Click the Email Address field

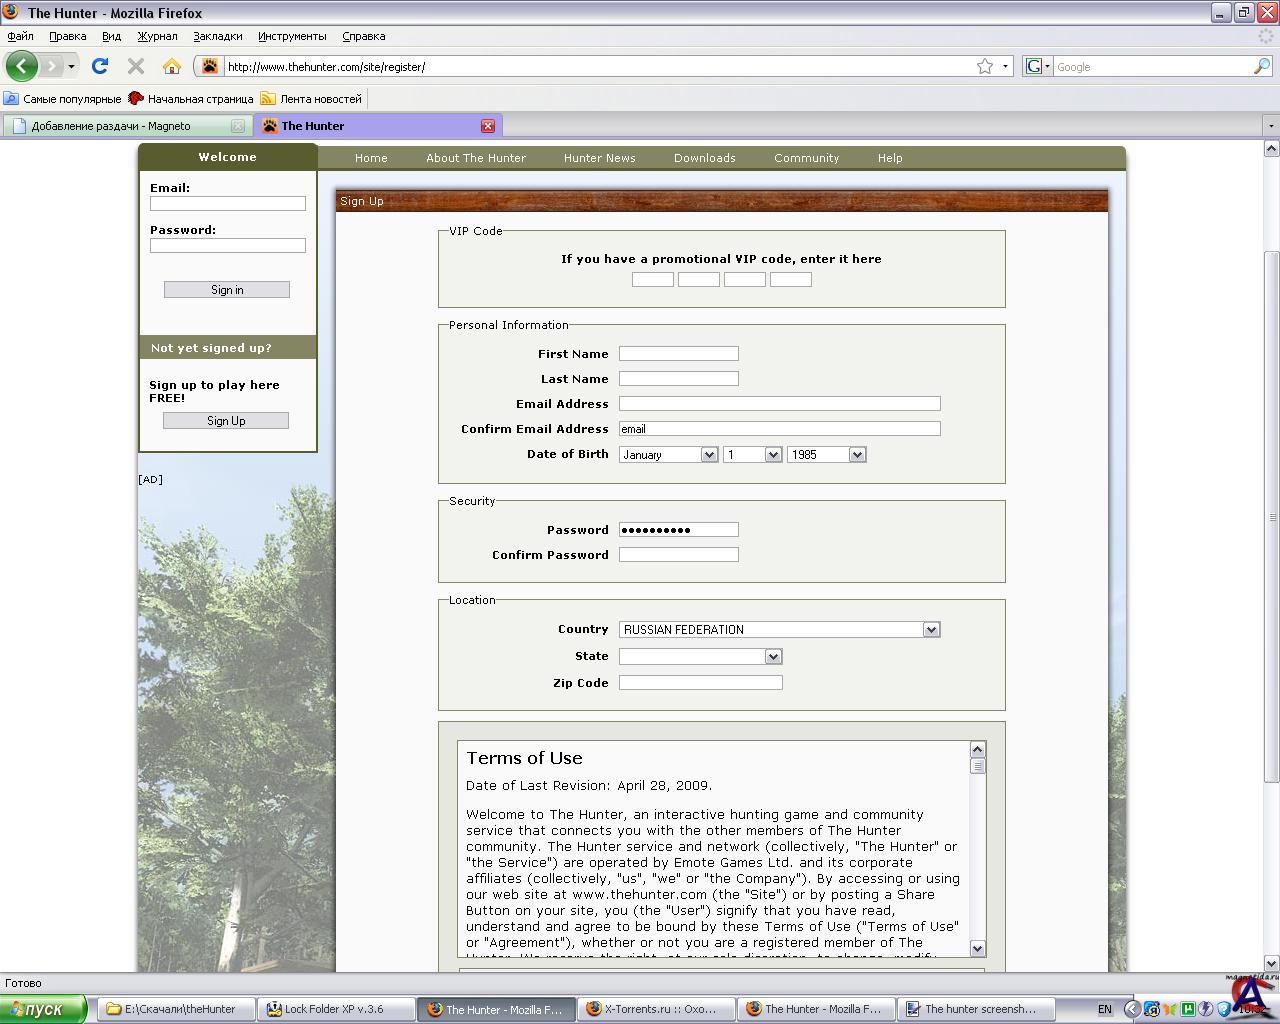click(x=780, y=403)
